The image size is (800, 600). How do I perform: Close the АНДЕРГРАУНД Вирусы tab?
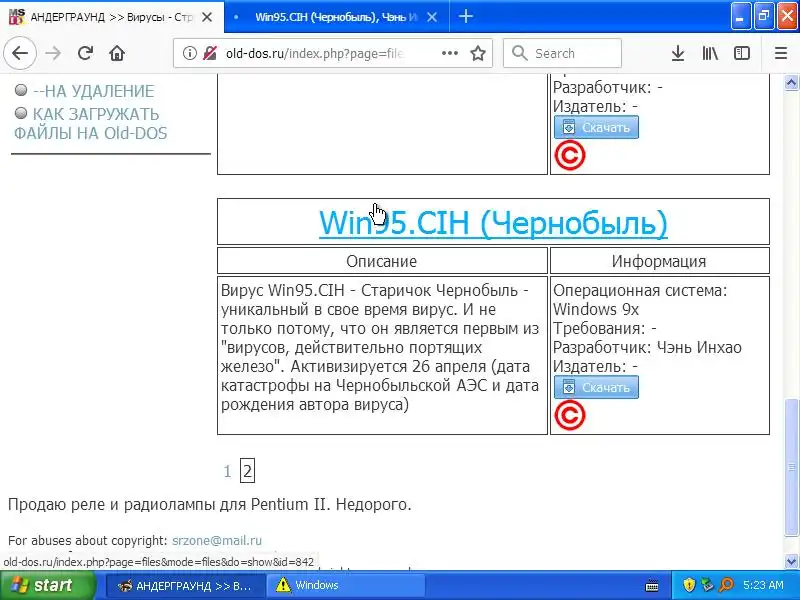point(207,17)
